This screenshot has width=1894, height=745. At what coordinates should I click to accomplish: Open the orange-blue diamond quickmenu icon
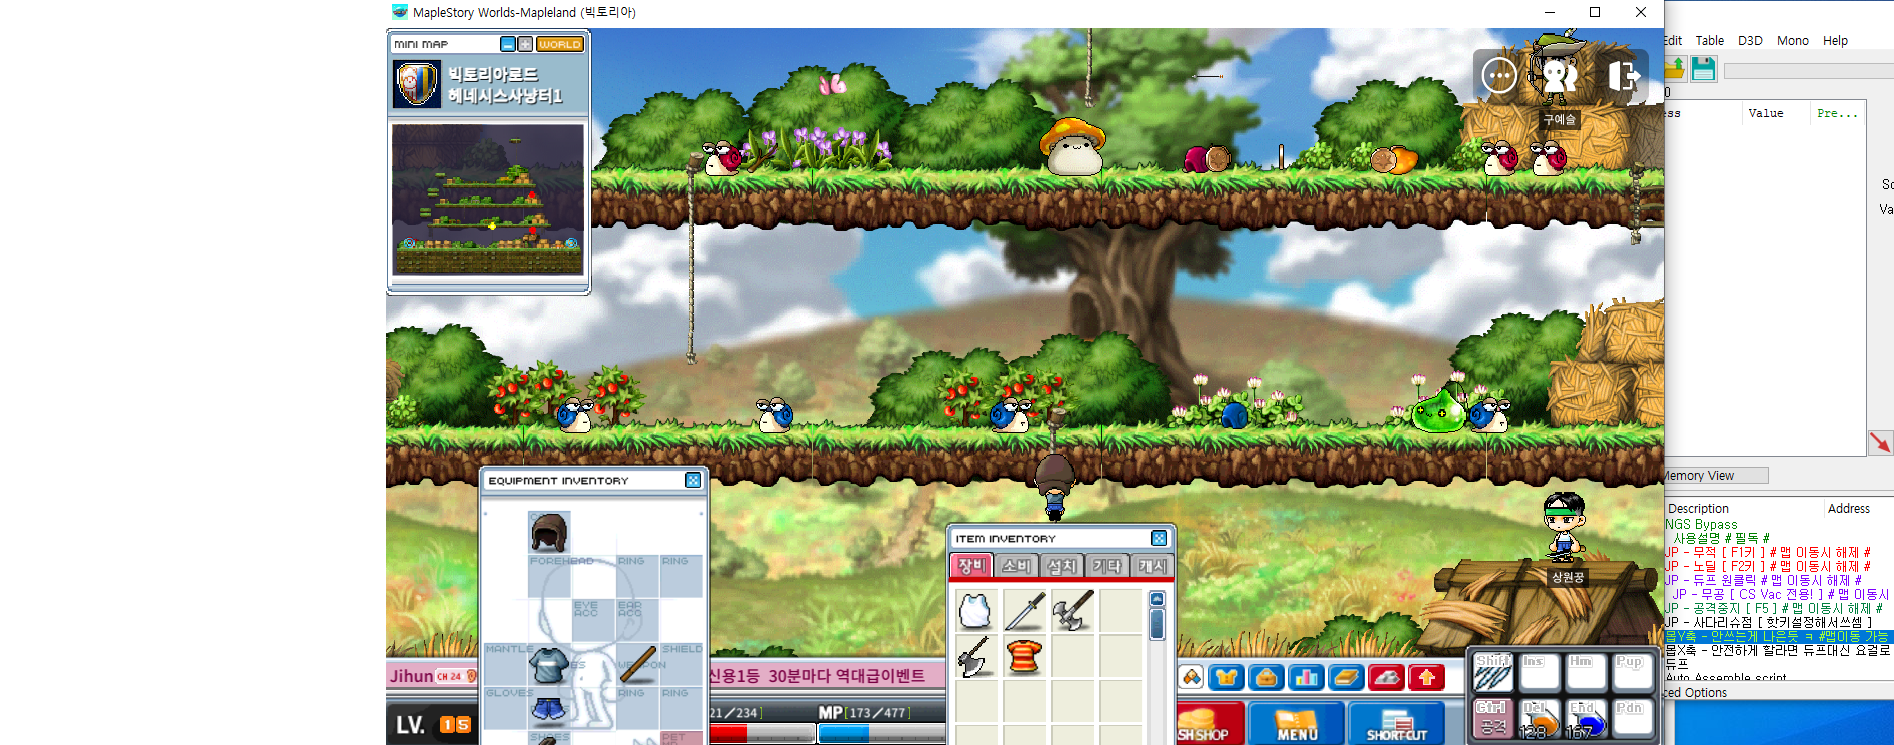(1191, 677)
